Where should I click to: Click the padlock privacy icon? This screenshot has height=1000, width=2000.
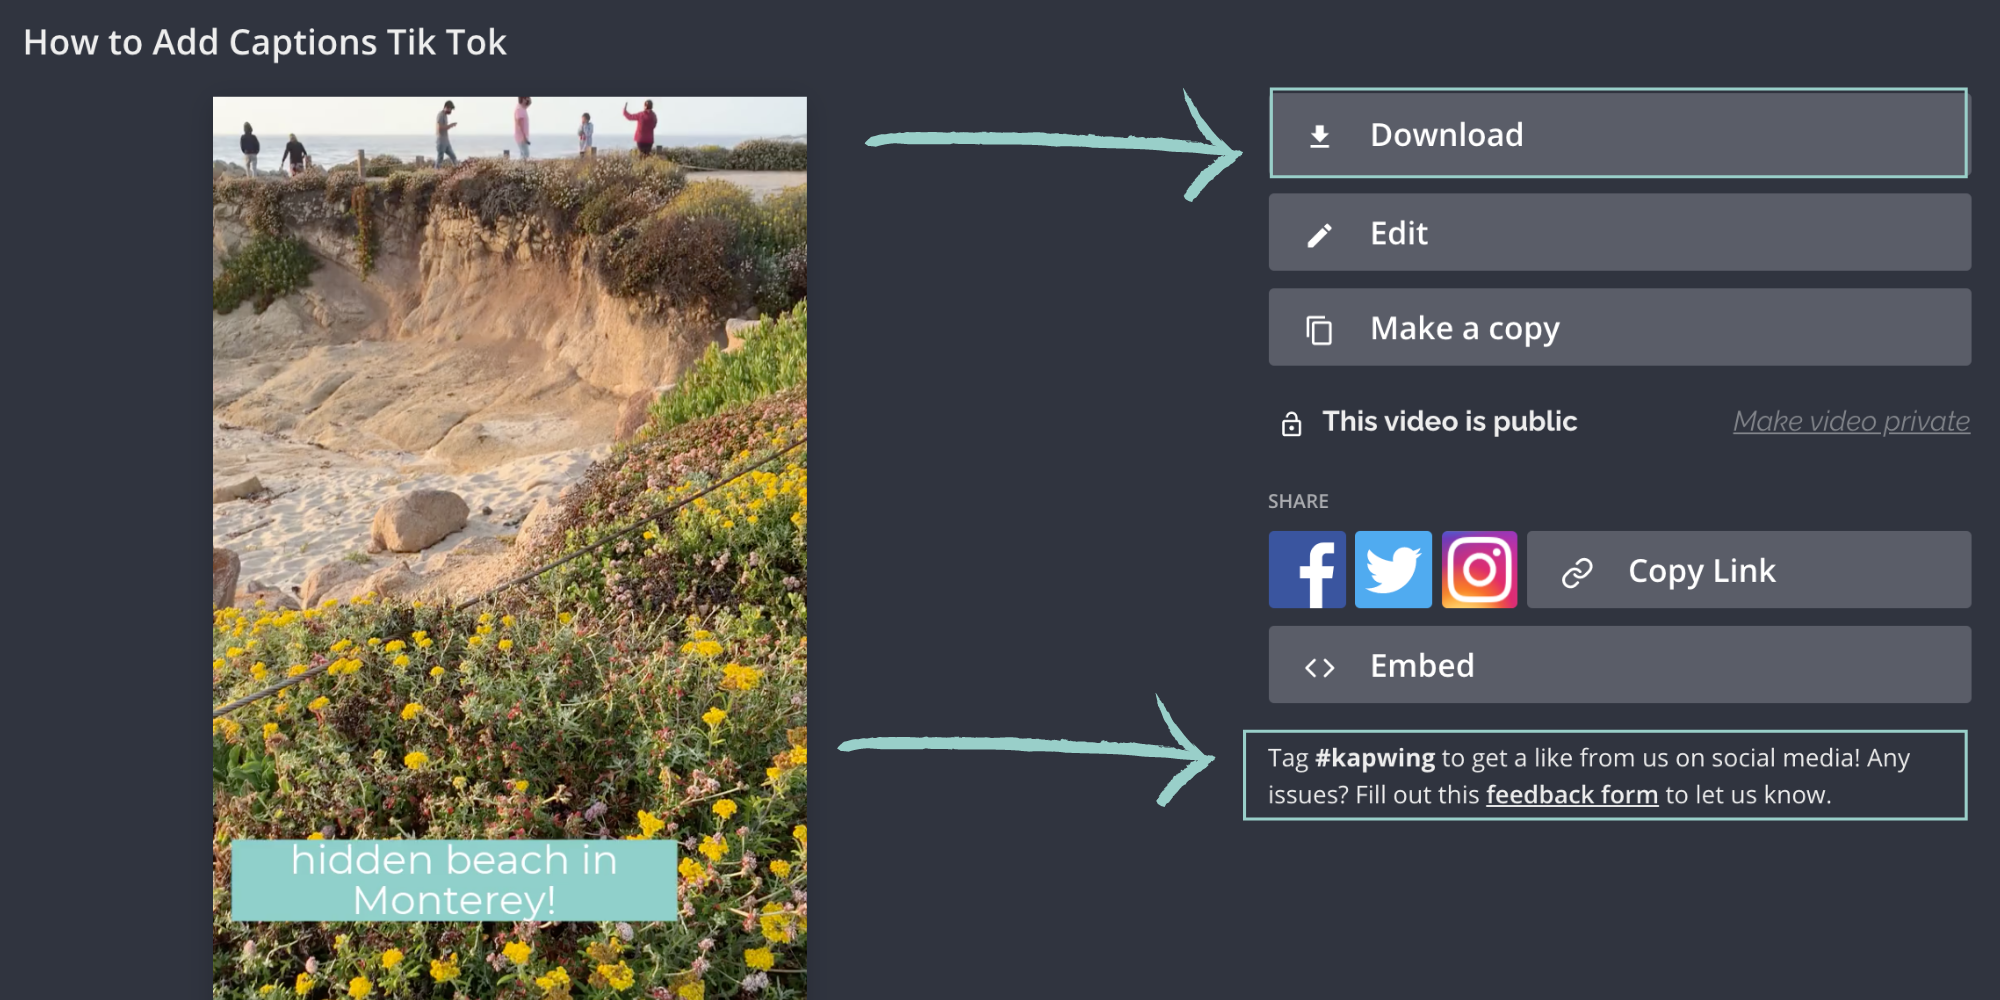1291,424
